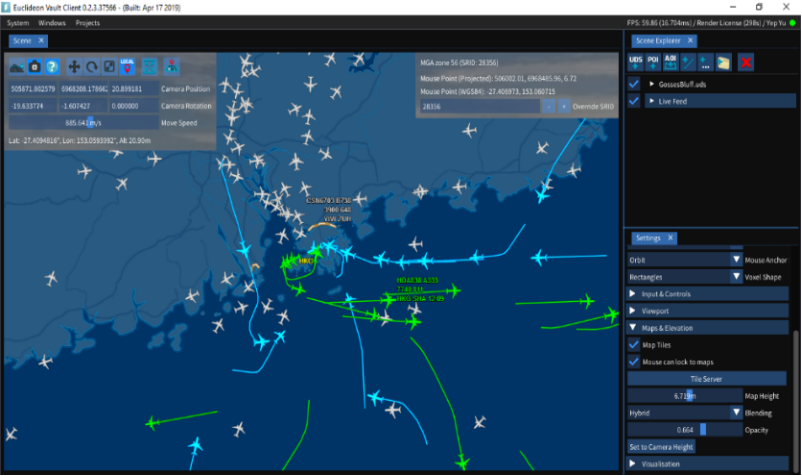The width and height of the screenshot is (802, 476).
Task: Click the add UDS icon
Action: click(x=635, y=62)
